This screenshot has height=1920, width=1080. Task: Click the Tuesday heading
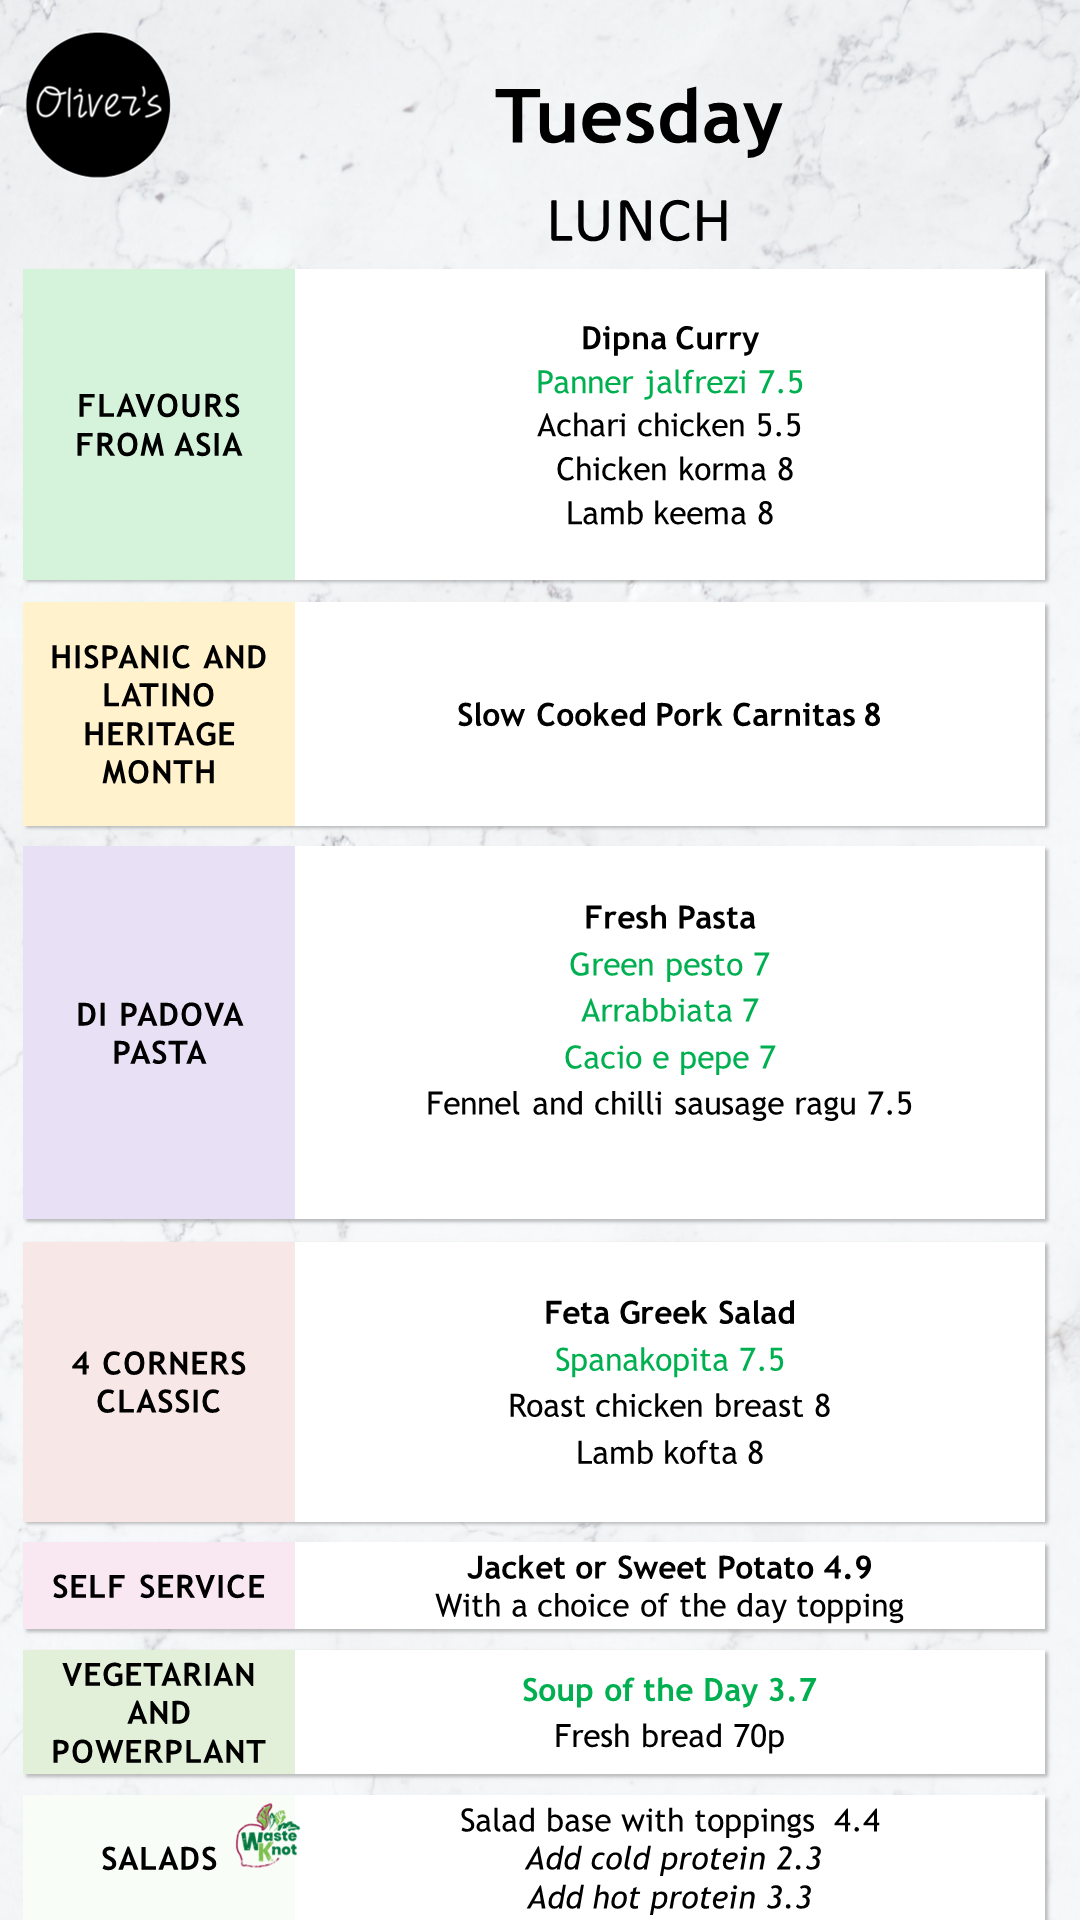[x=638, y=118]
